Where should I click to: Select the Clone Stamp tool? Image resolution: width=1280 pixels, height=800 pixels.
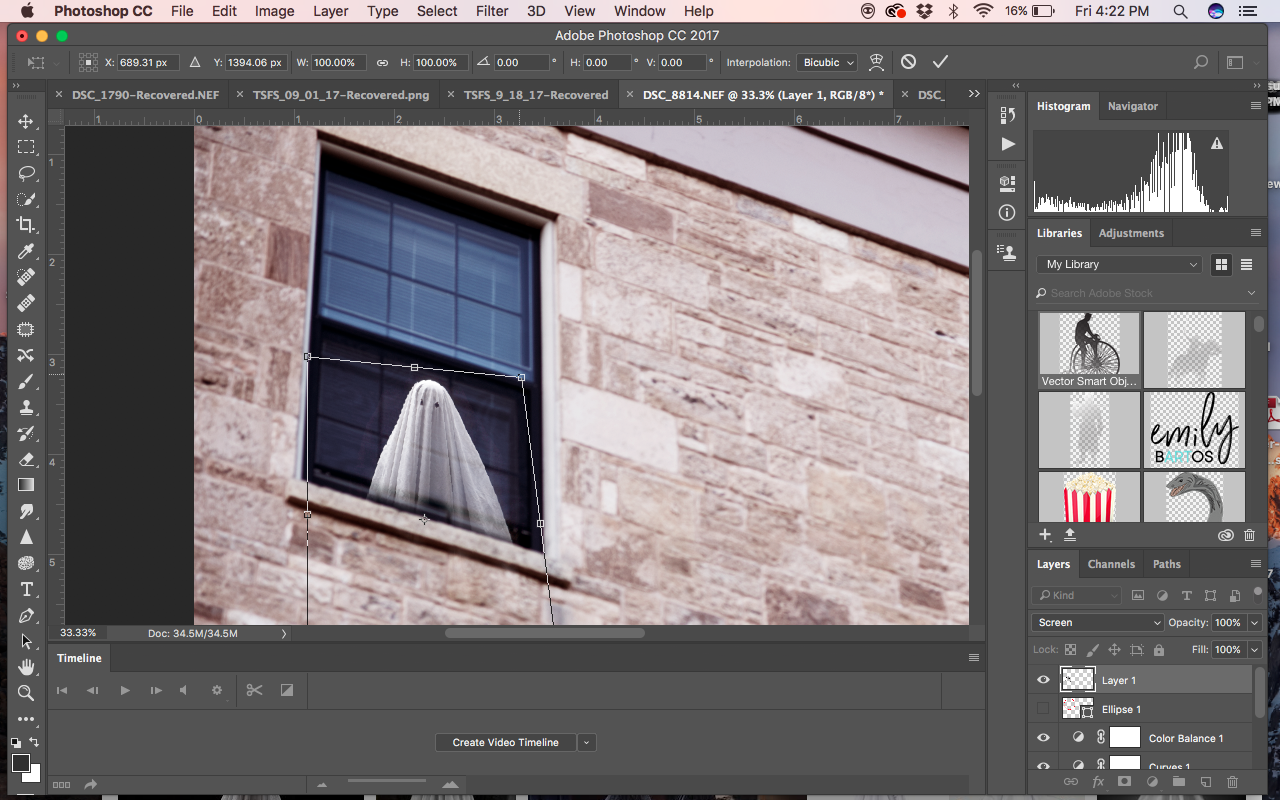click(x=26, y=407)
